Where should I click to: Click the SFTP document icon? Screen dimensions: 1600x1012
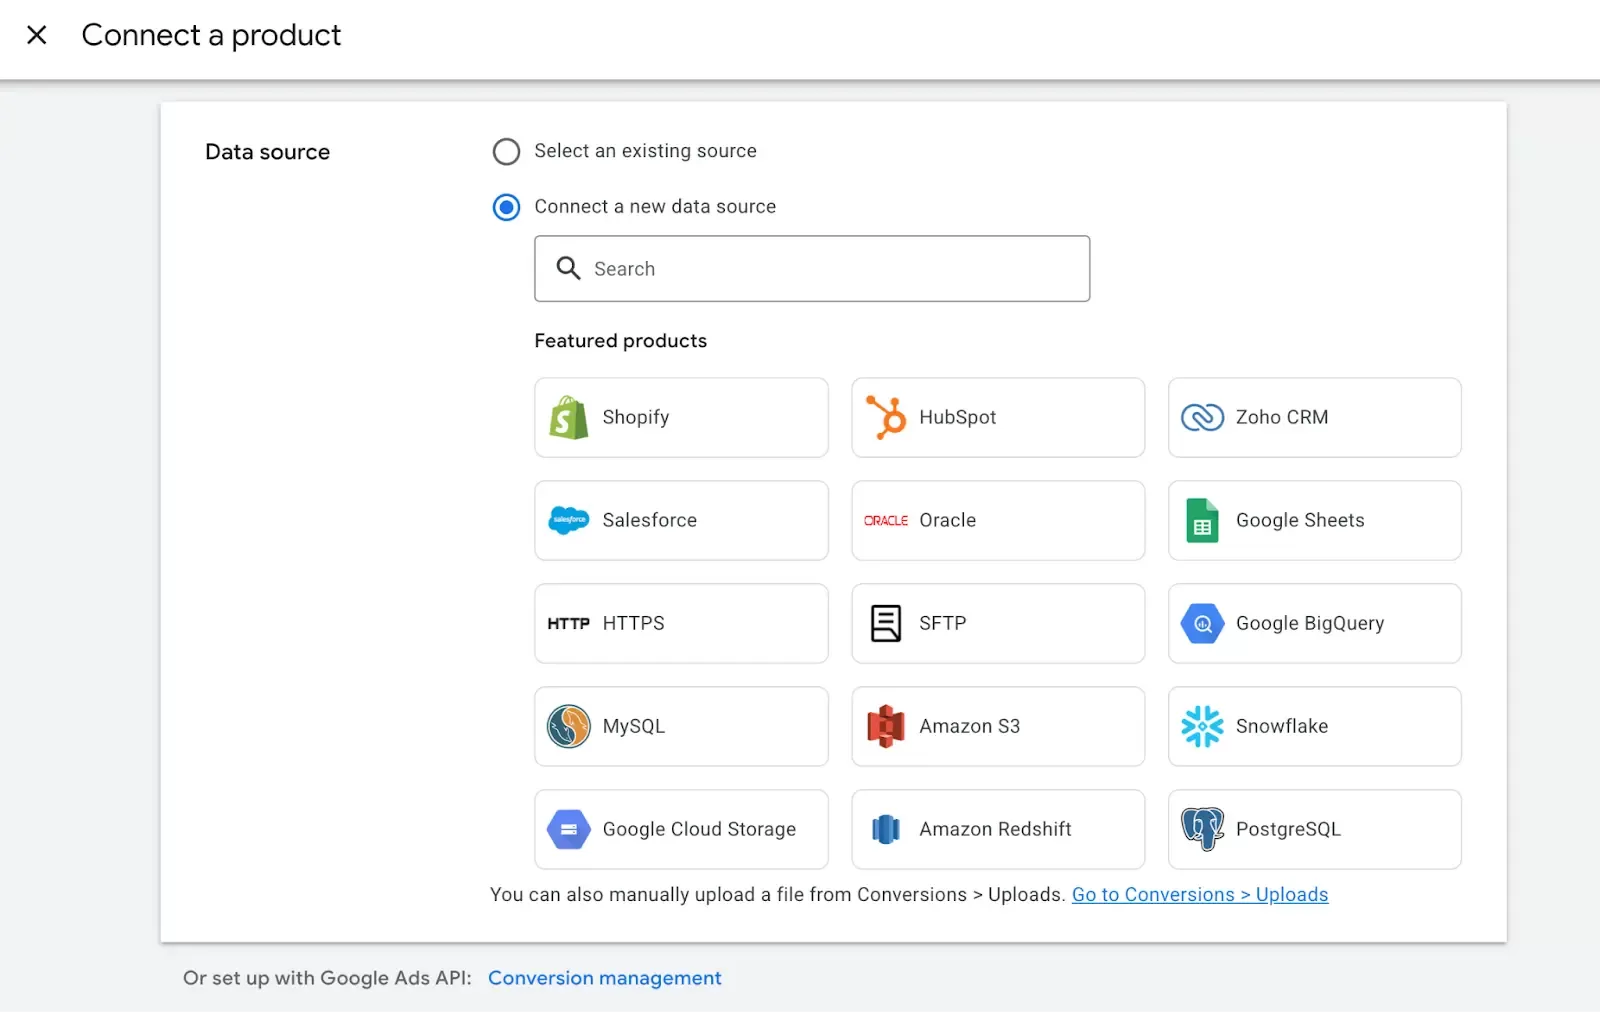[886, 623]
